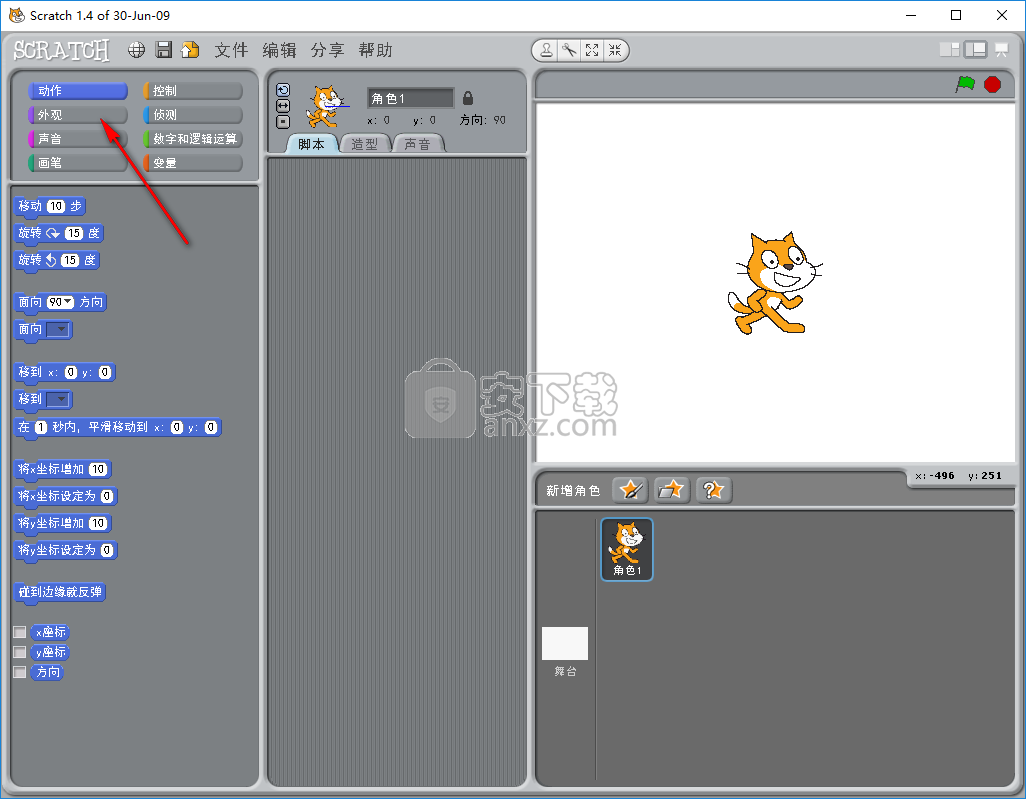Select the 动作 block category

tap(78, 90)
